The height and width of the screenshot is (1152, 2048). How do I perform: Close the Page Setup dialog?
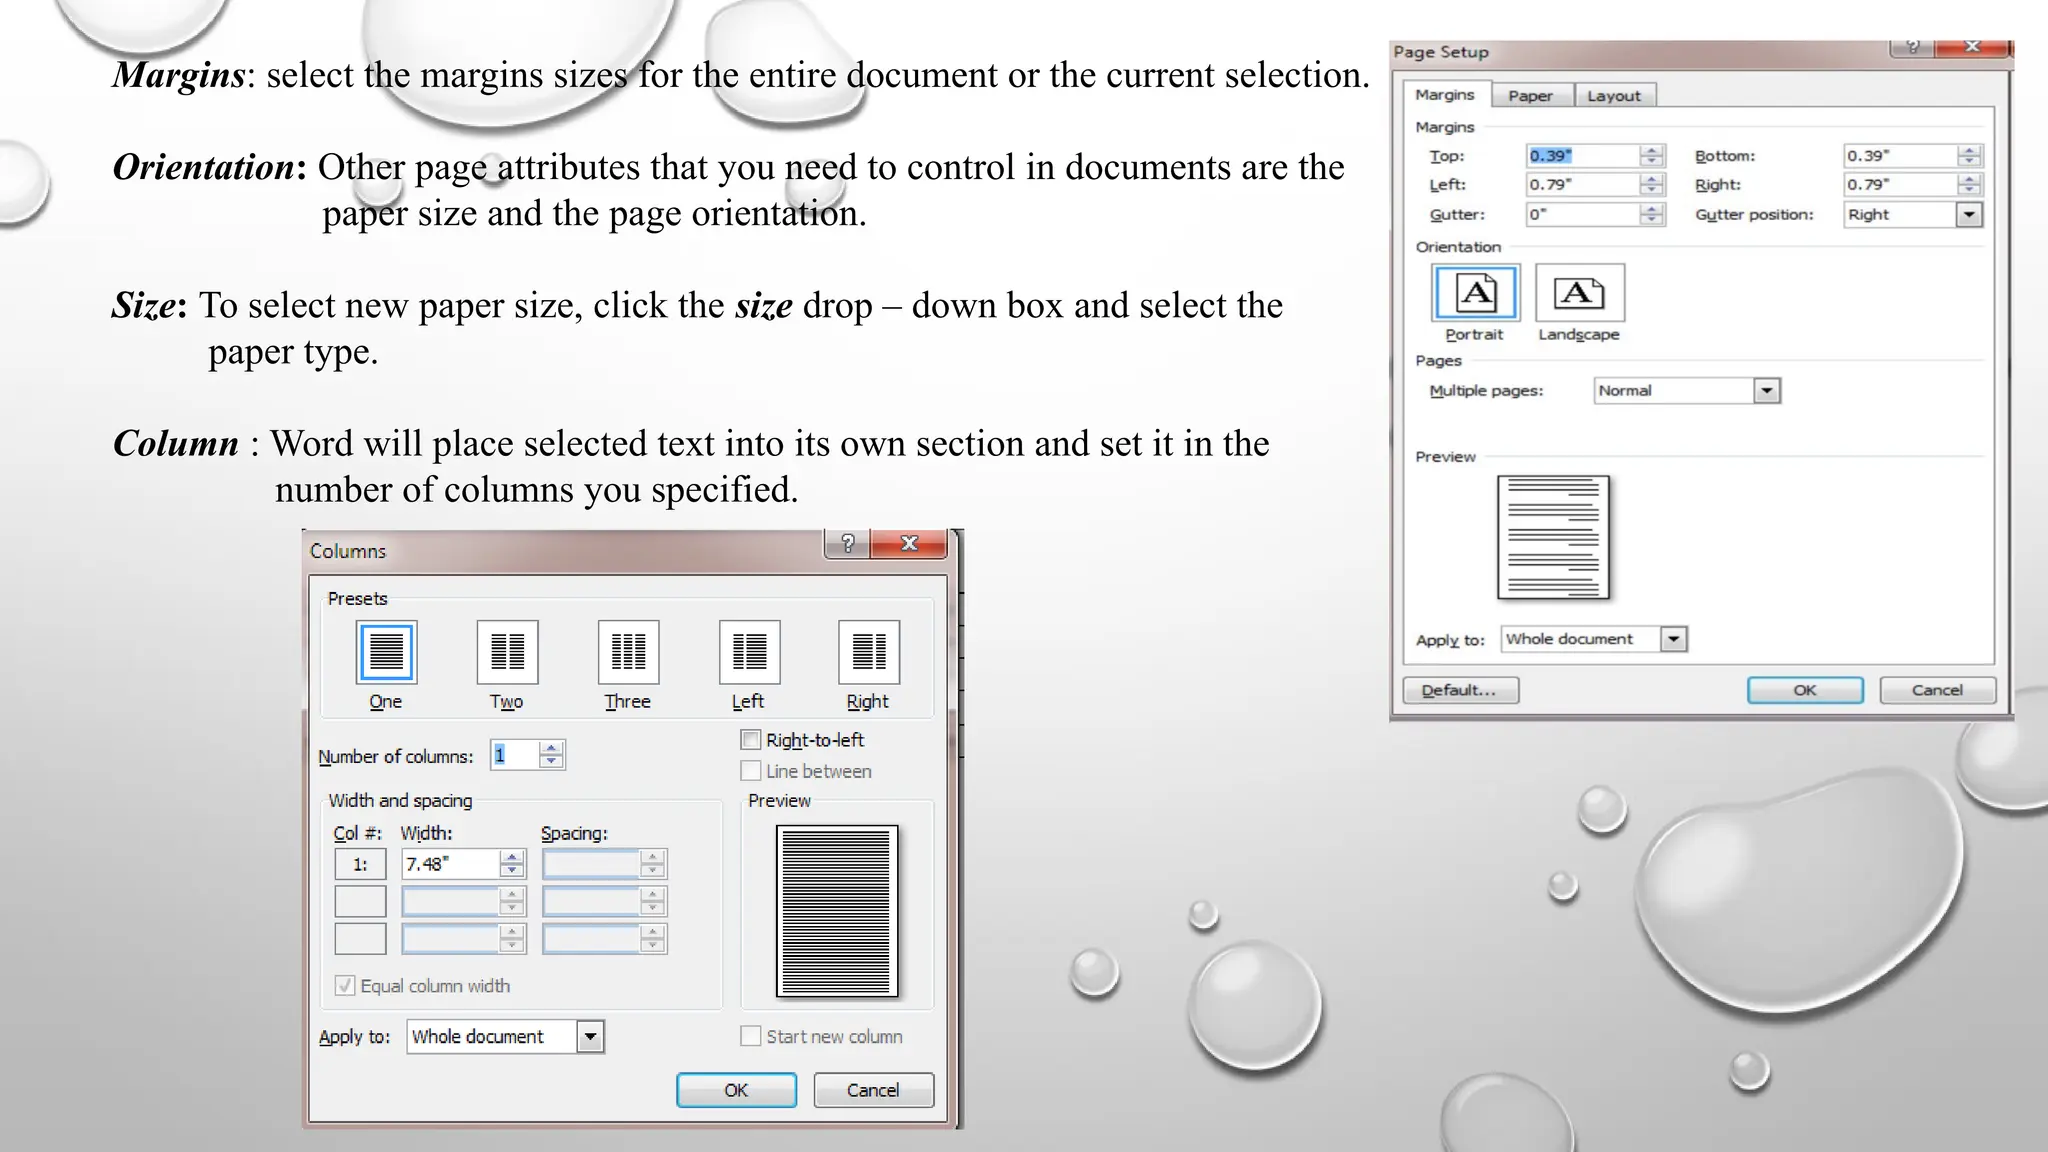coord(1972,47)
